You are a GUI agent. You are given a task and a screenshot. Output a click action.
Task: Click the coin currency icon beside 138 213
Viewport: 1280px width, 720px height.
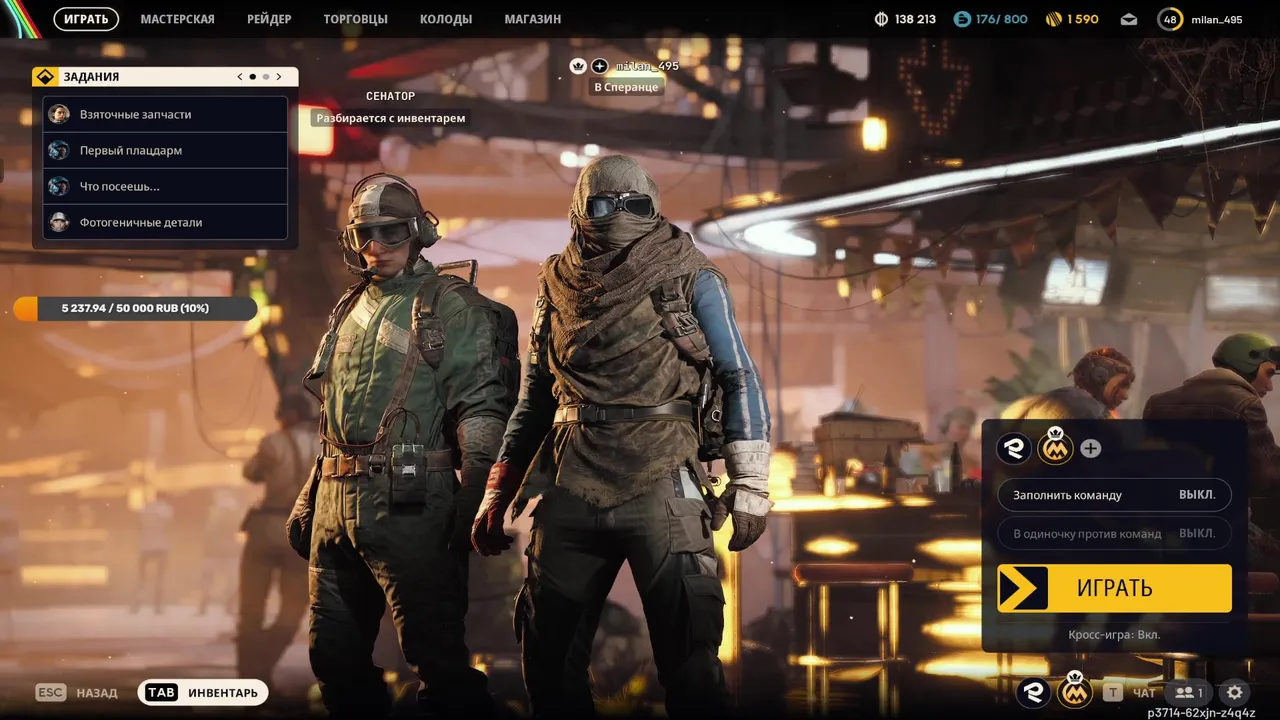(881, 19)
